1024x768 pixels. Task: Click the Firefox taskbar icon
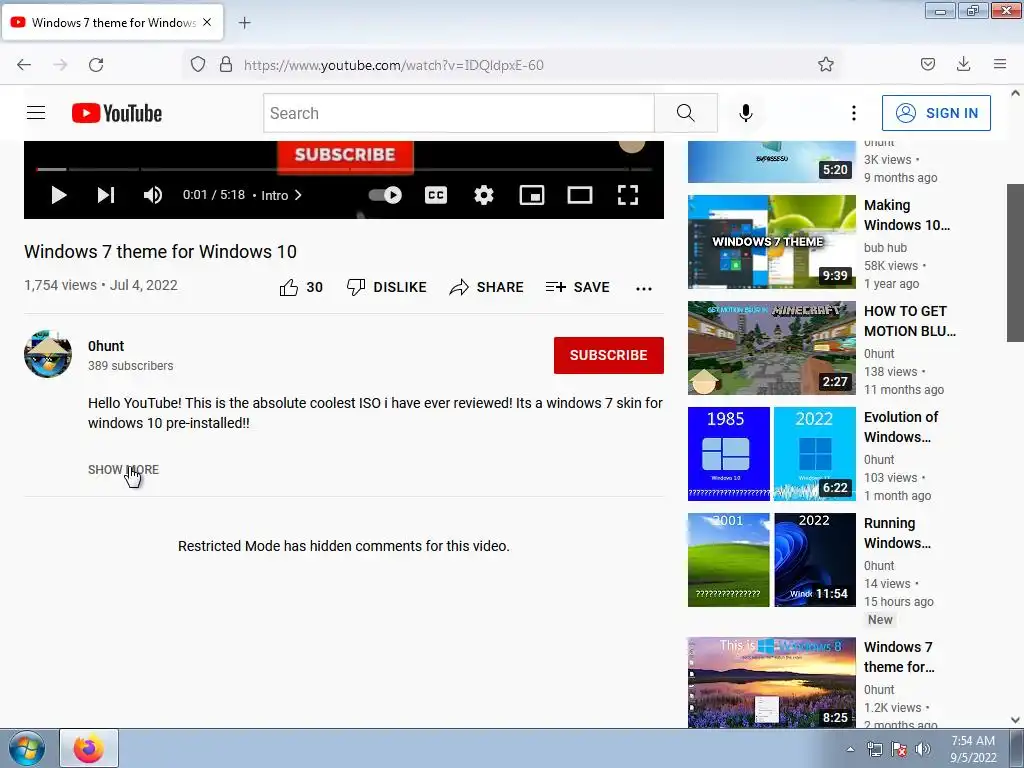[89, 748]
